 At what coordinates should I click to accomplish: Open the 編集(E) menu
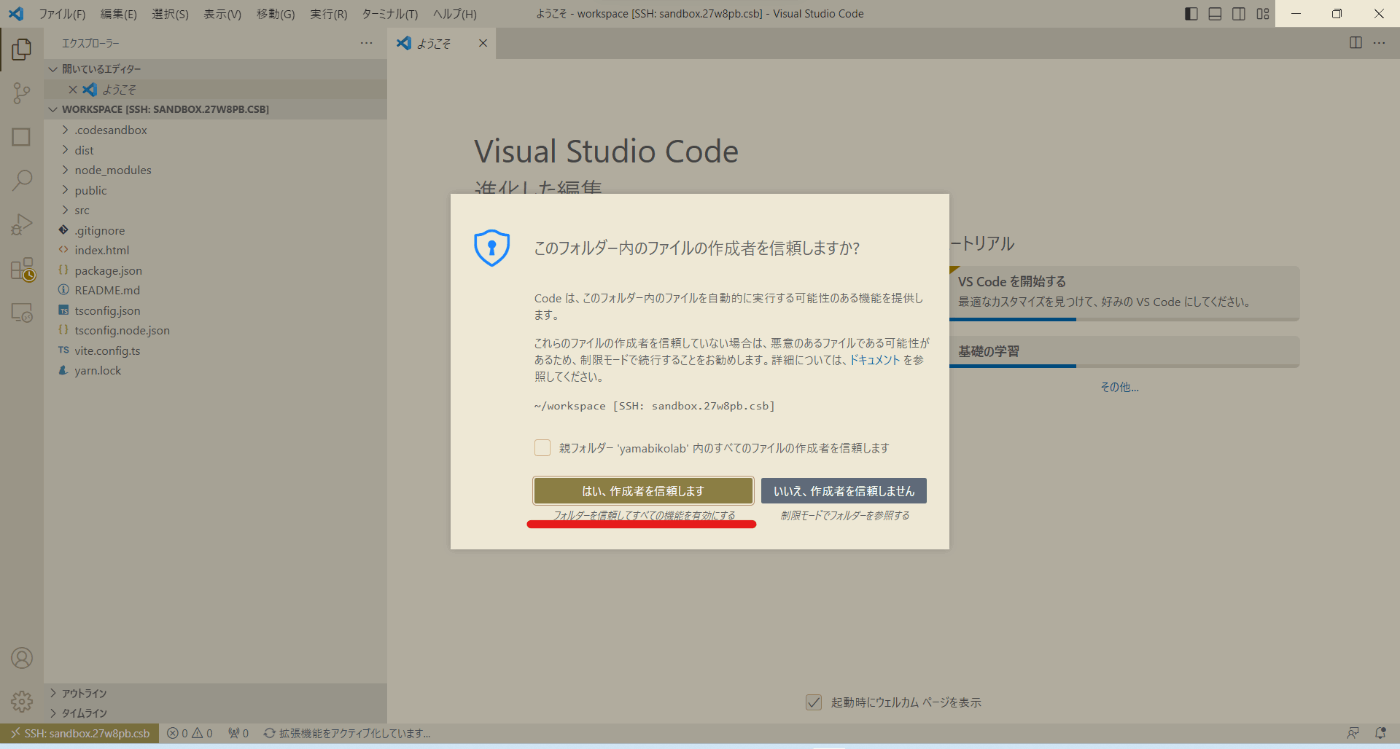(x=118, y=14)
